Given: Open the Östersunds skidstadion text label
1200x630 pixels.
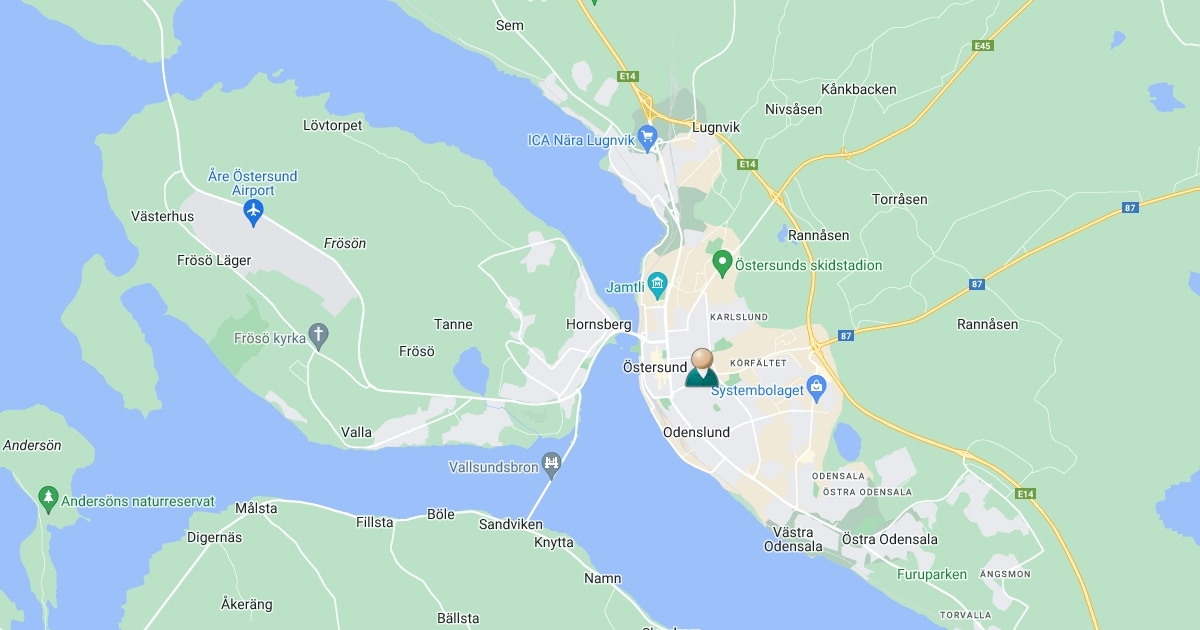Looking at the screenshot, I should (x=809, y=265).
